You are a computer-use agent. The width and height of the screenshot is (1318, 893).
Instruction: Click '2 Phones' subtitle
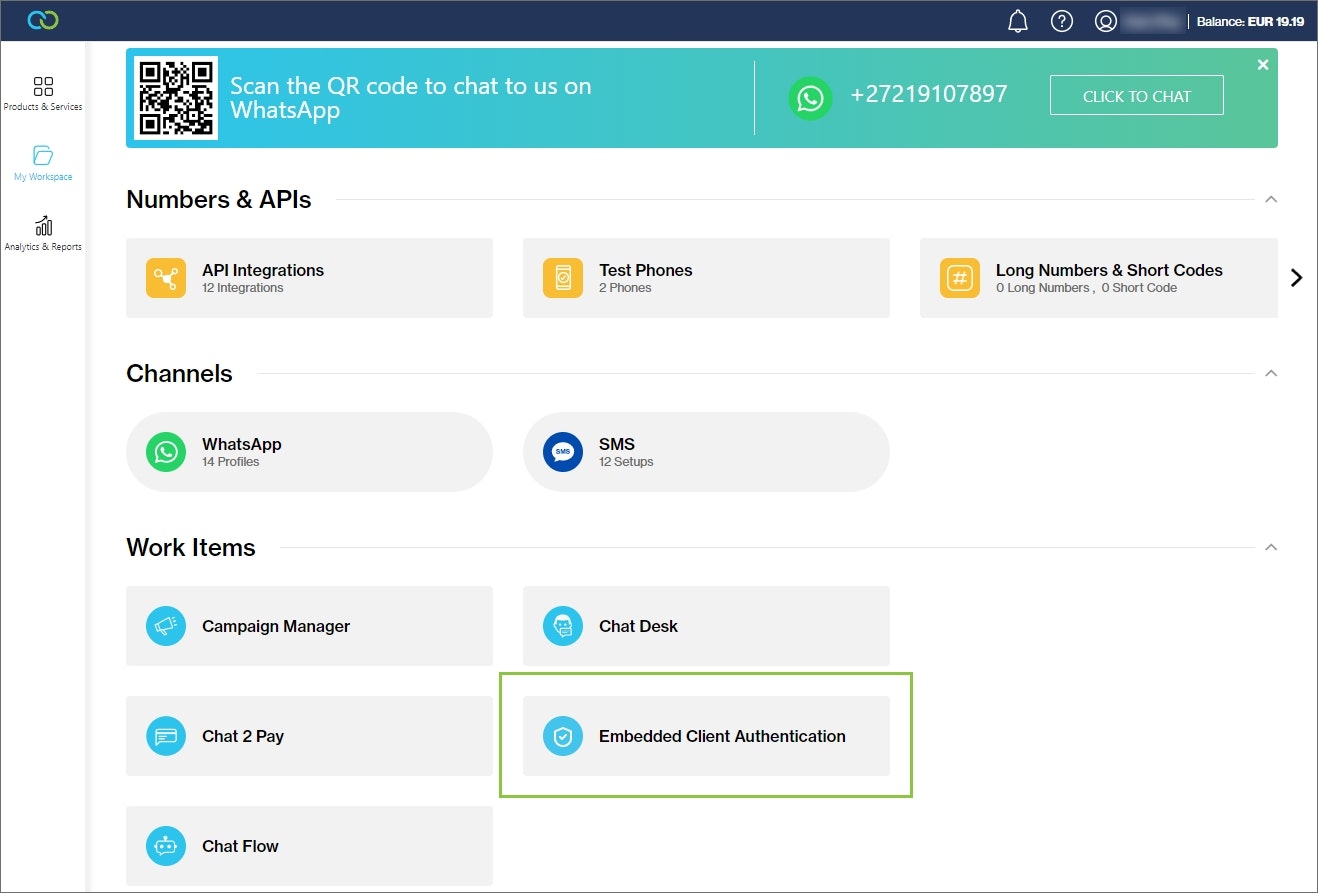click(x=625, y=288)
